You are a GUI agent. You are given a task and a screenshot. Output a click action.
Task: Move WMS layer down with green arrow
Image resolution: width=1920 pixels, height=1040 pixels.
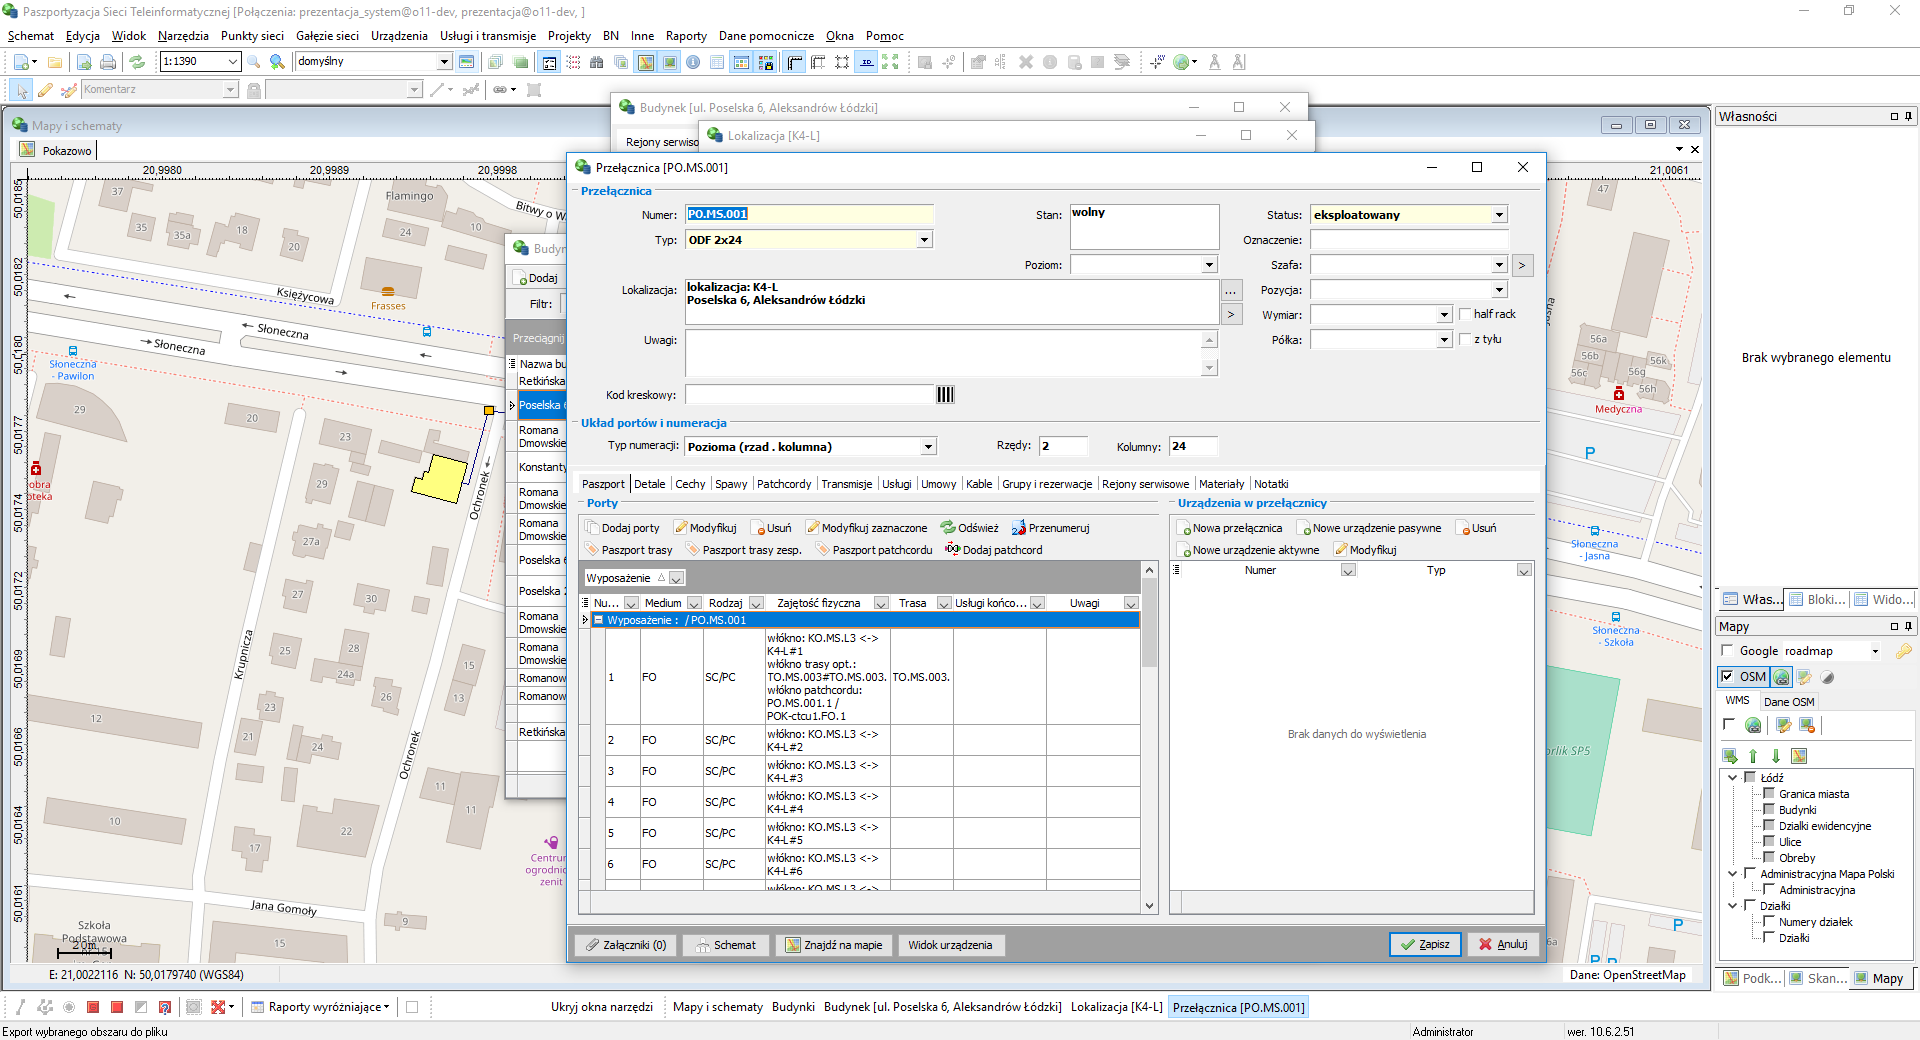coord(1776,756)
